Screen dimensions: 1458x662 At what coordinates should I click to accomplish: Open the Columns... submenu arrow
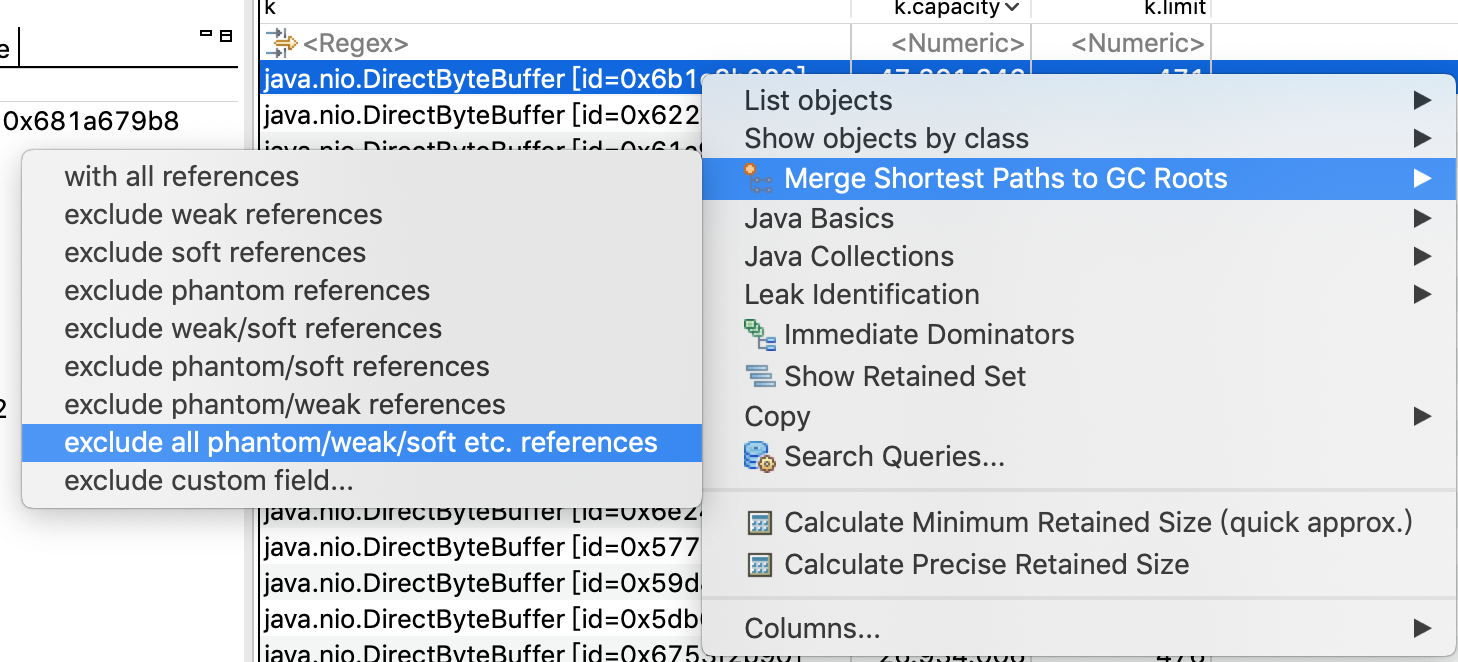pyautogui.click(x=1422, y=629)
